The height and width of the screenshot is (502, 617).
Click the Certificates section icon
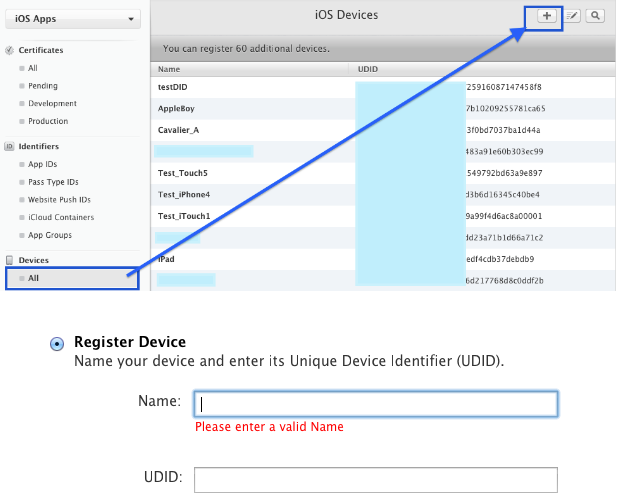click(9, 49)
